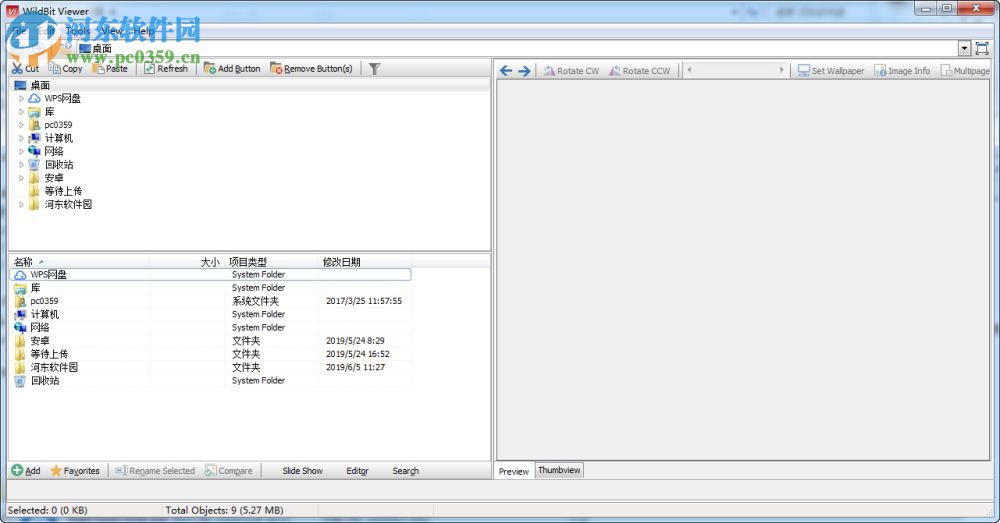The height and width of the screenshot is (523, 1000).
Task: Click the Multipage button
Action: point(966,71)
